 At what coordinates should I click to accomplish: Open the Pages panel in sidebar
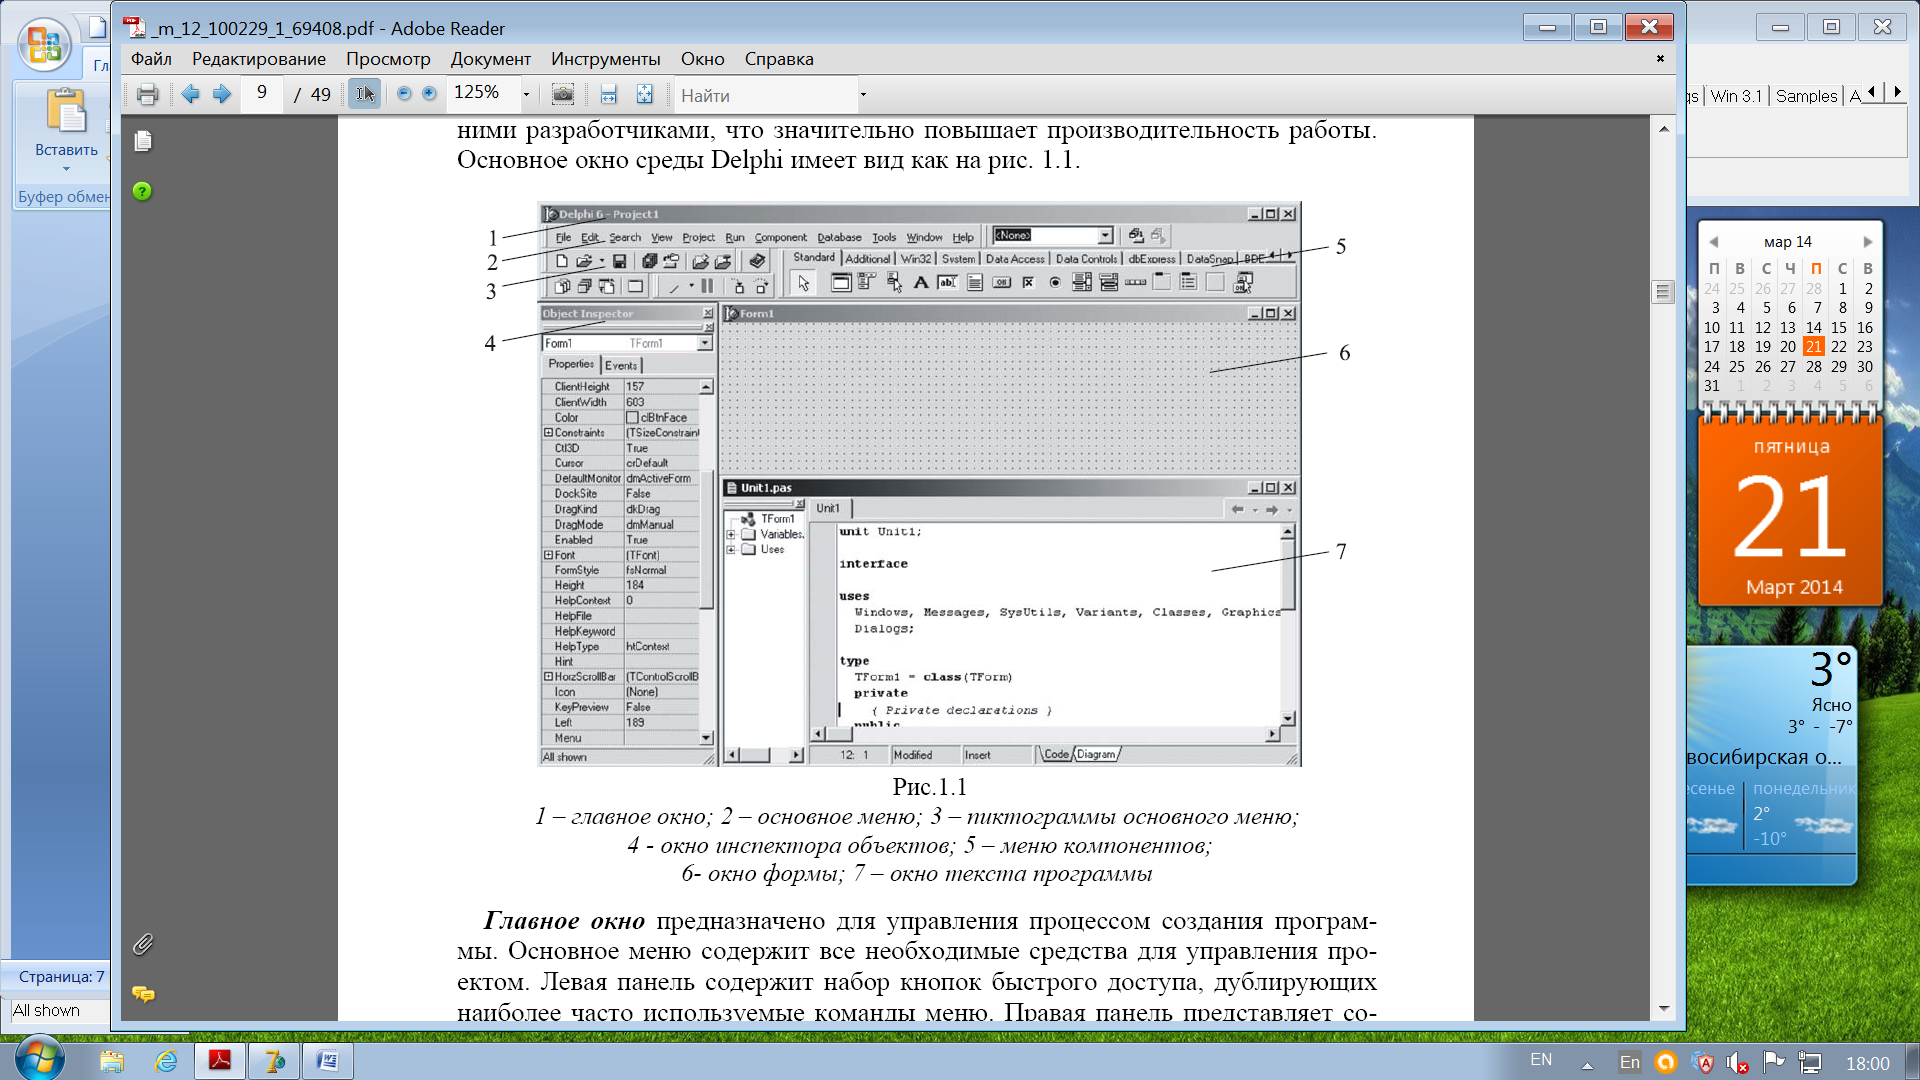pyautogui.click(x=143, y=142)
